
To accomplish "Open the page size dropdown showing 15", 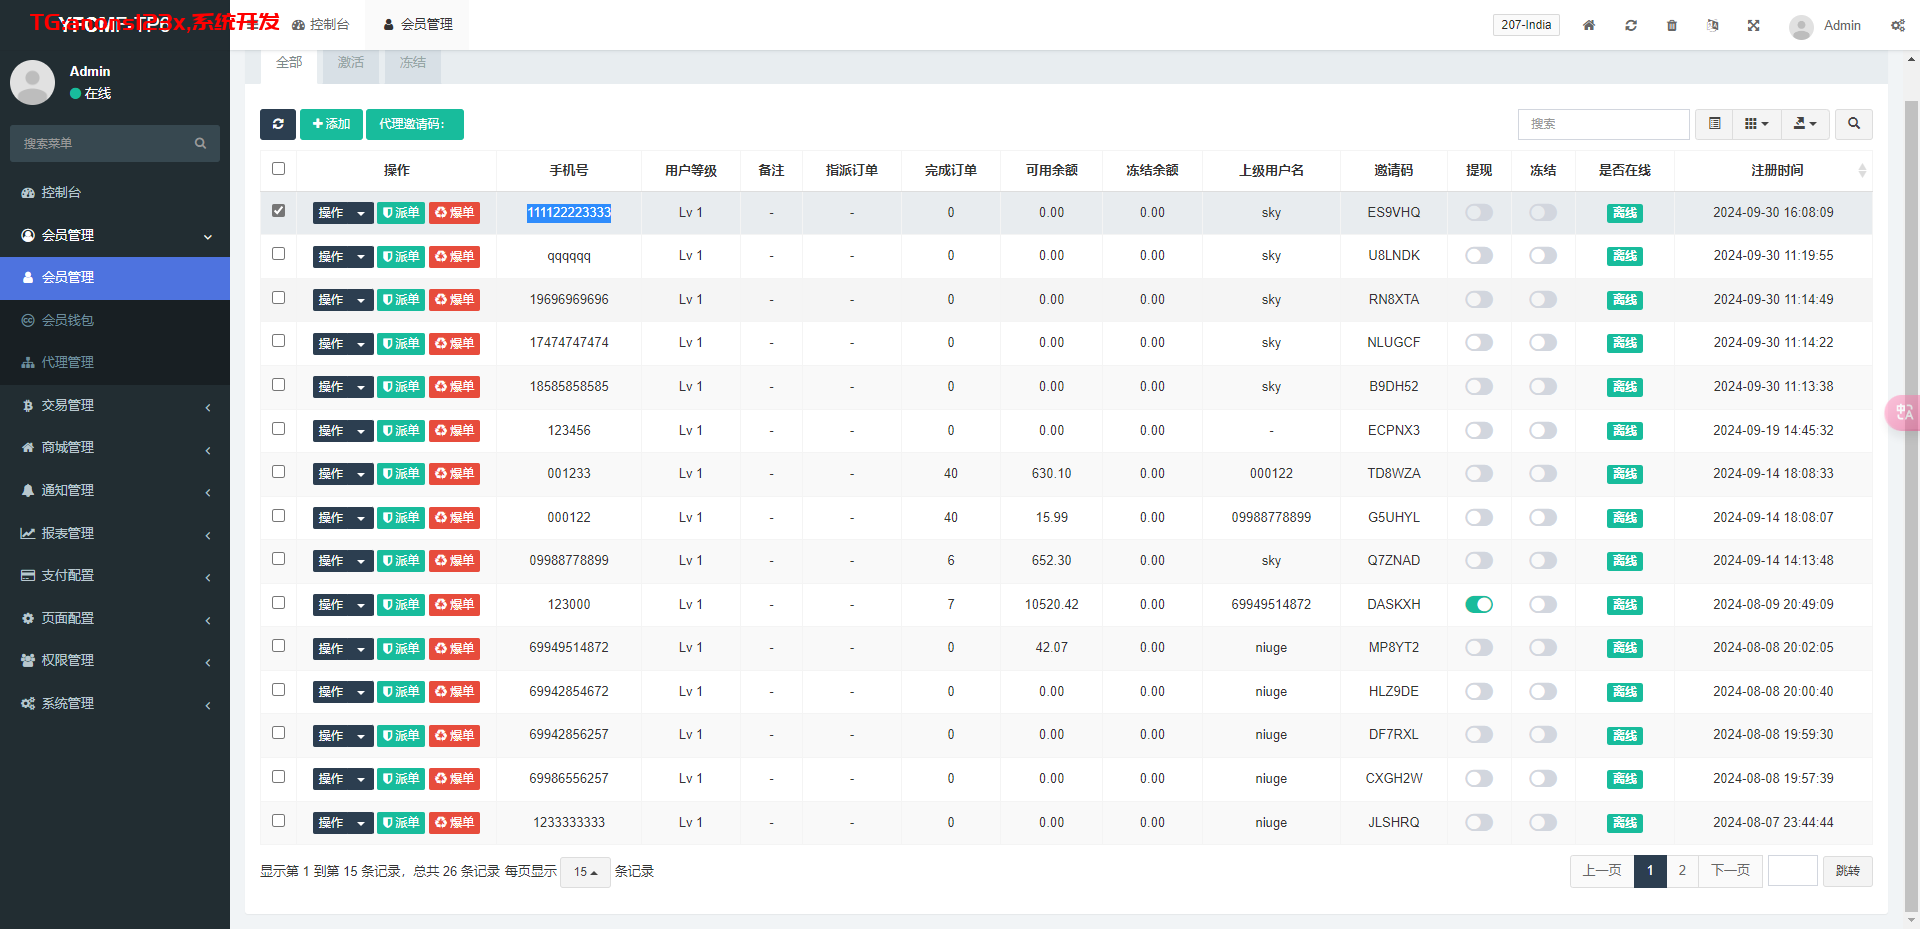I will pos(585,872).
